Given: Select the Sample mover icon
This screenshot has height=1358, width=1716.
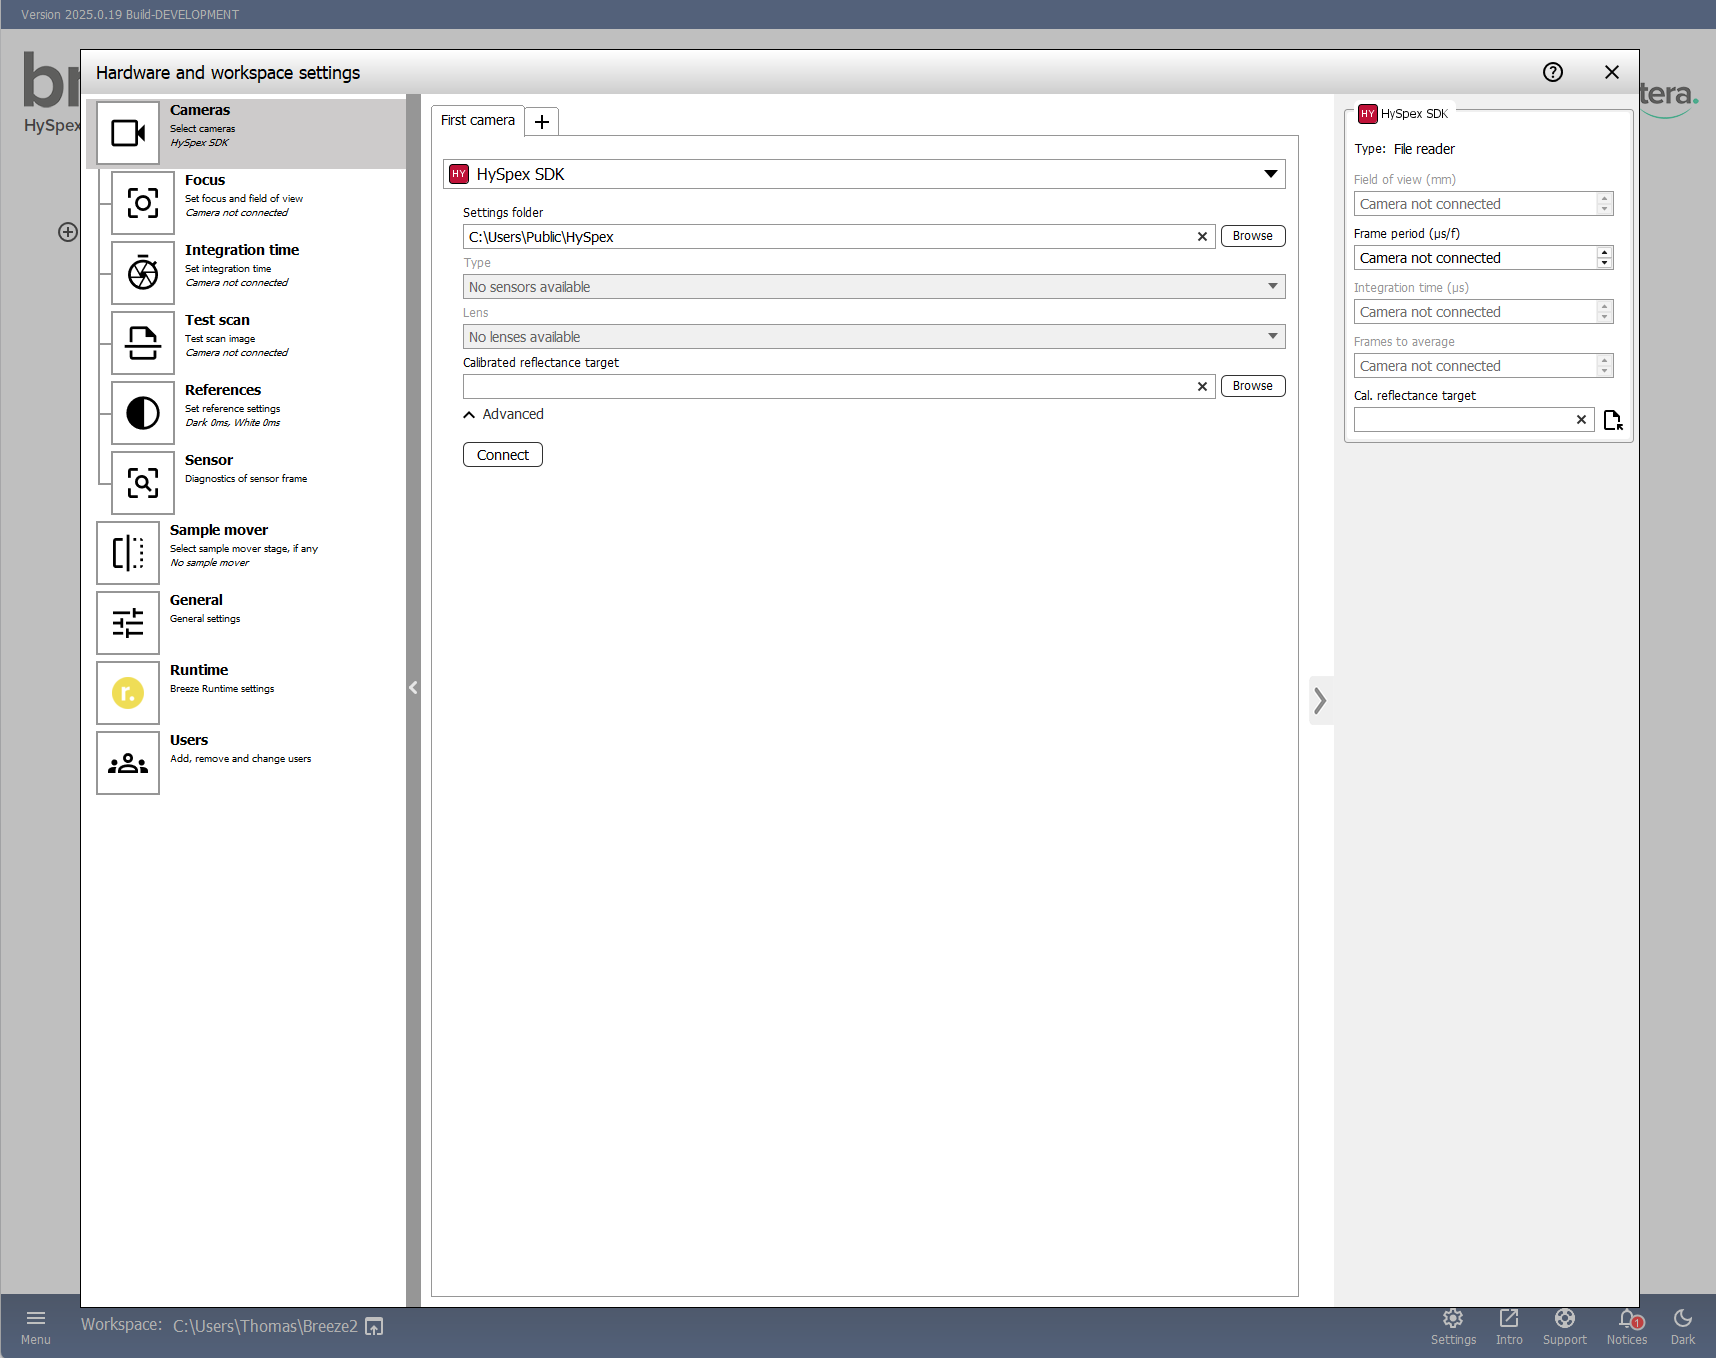Looking at the screenshot, I should coord(128,553).
